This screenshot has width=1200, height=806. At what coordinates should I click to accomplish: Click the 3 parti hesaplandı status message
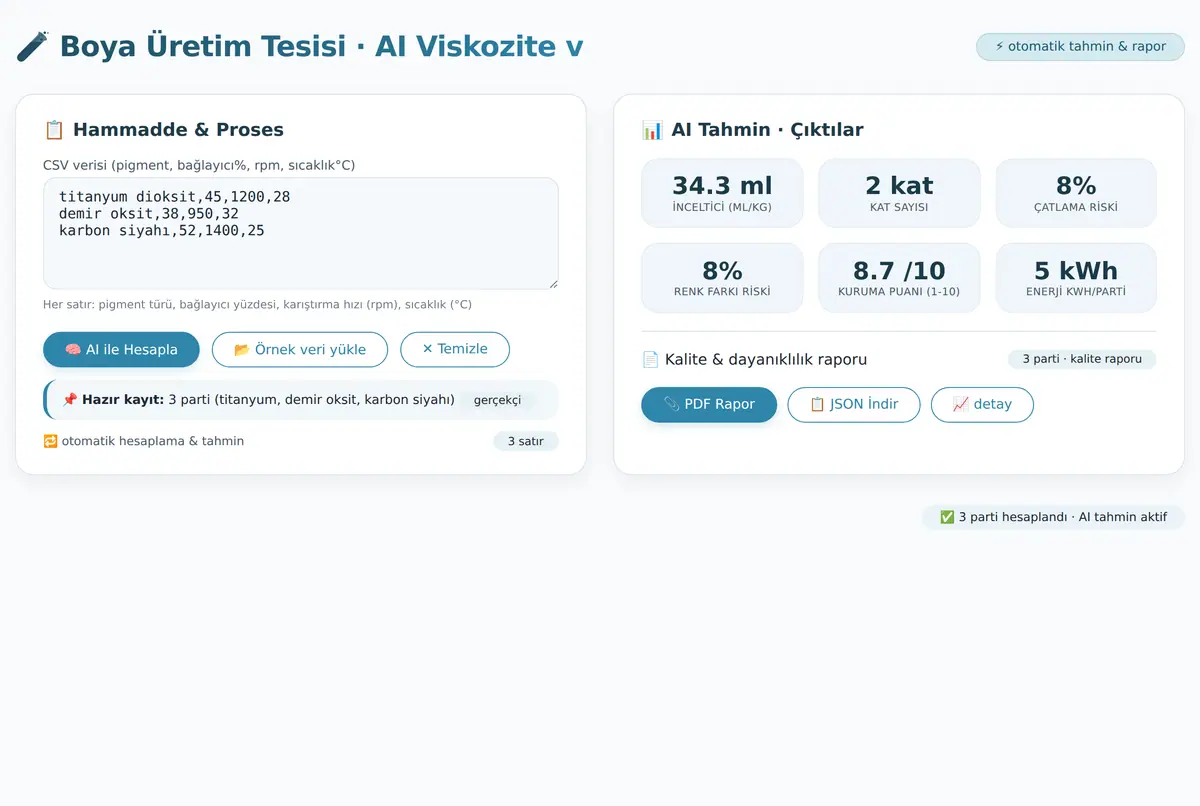click(1053, 517)
